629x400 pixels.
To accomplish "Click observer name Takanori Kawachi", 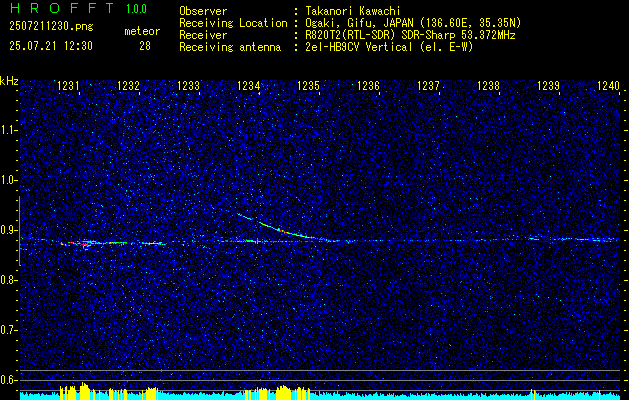I will tap(351, 11).
